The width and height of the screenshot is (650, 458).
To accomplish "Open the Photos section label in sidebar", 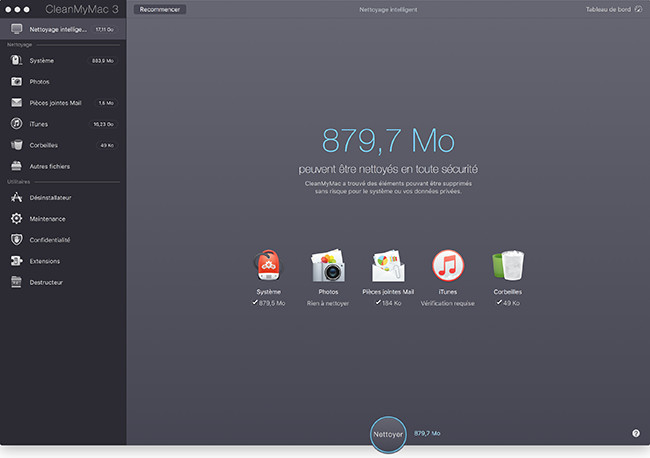I will coord(39,82).
